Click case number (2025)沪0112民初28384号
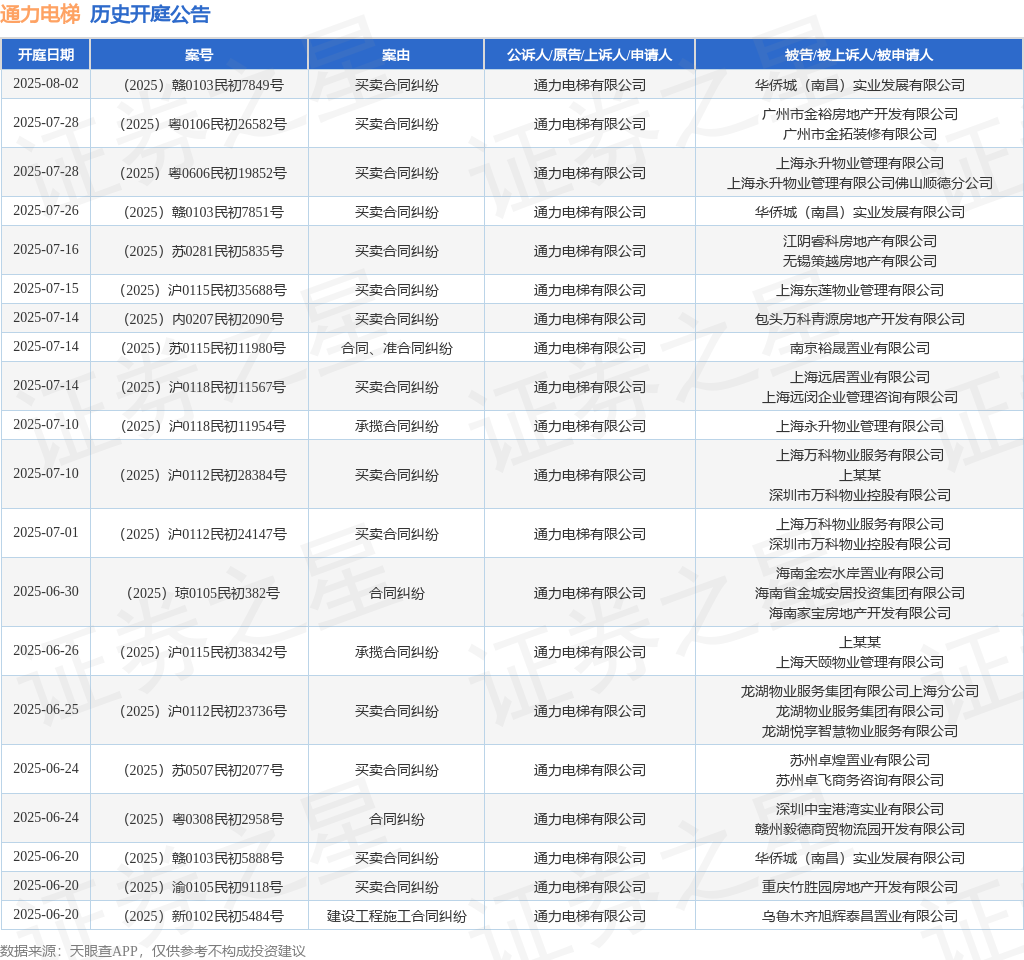This screenshot has width=1024, height=960. coord(203,475)
